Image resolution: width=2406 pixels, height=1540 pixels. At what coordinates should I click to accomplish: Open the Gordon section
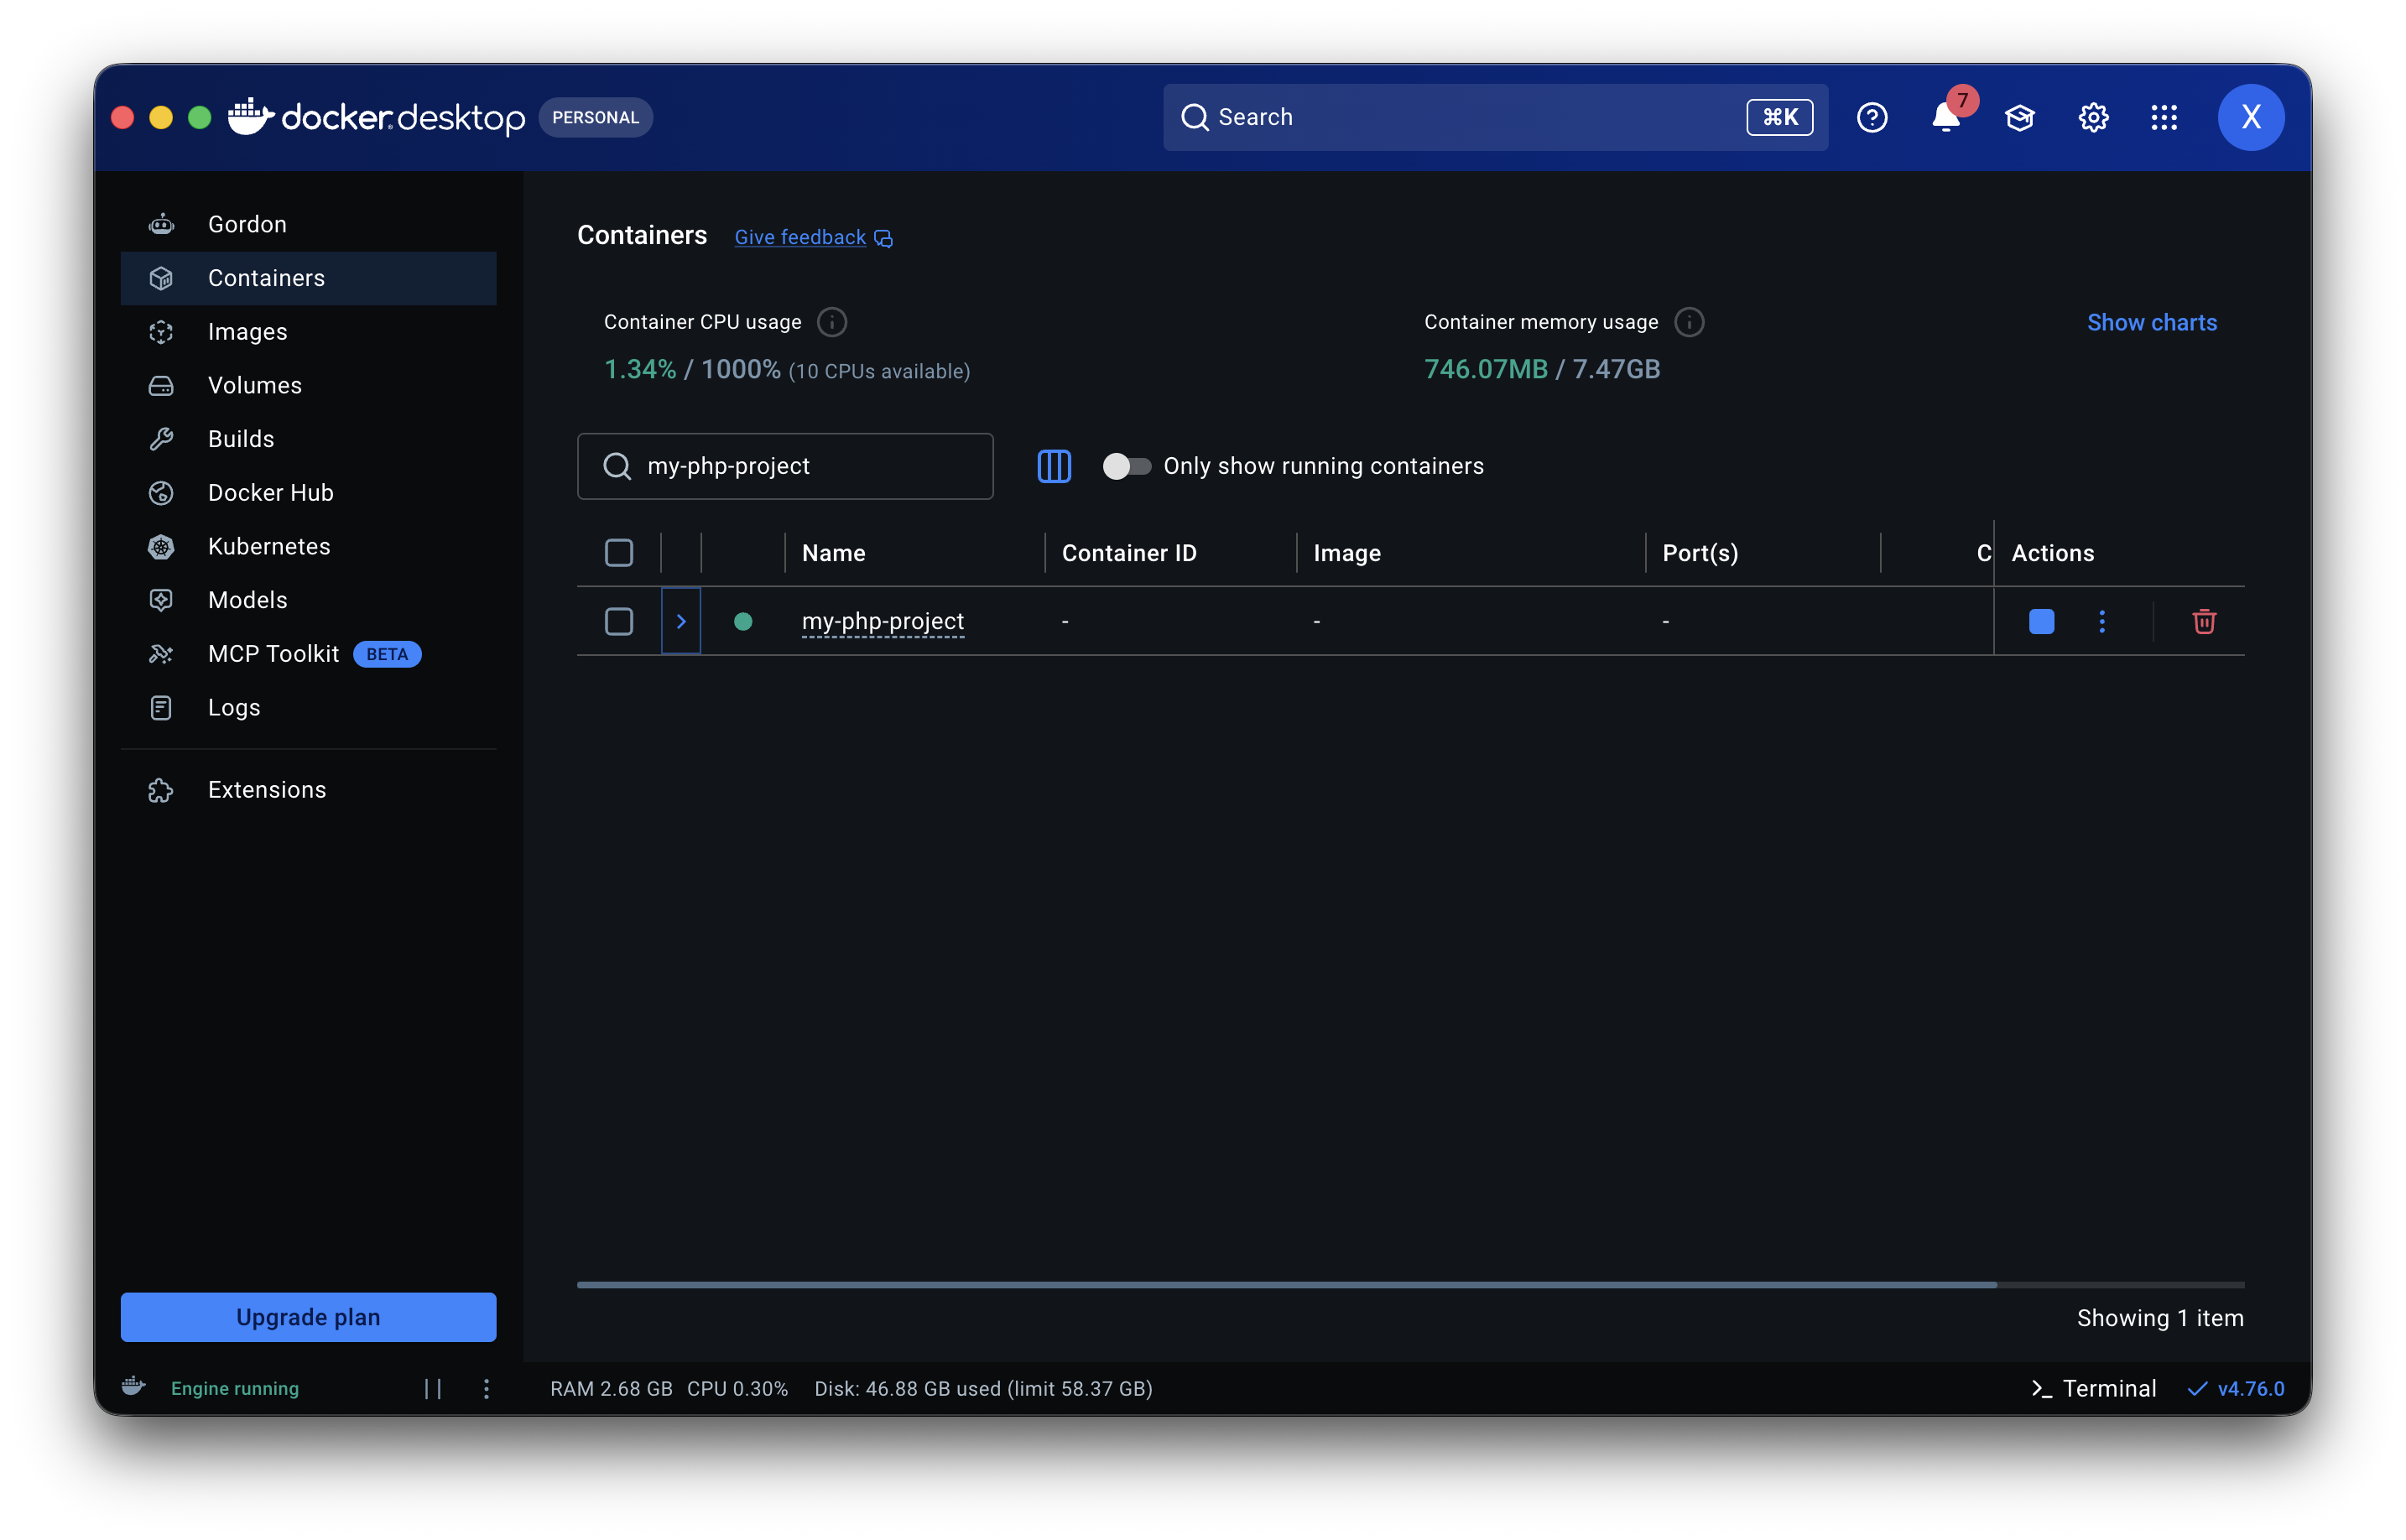tap(308, 224)
